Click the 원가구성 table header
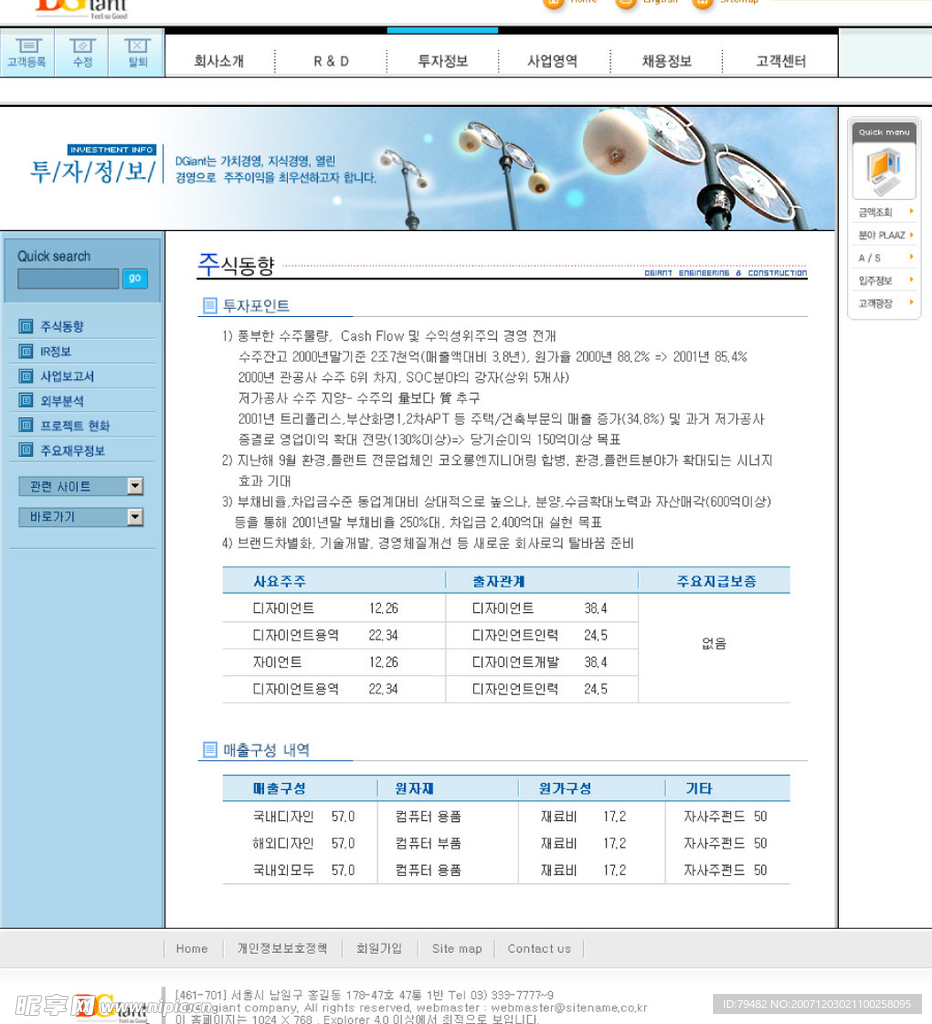 pos(565,788)
